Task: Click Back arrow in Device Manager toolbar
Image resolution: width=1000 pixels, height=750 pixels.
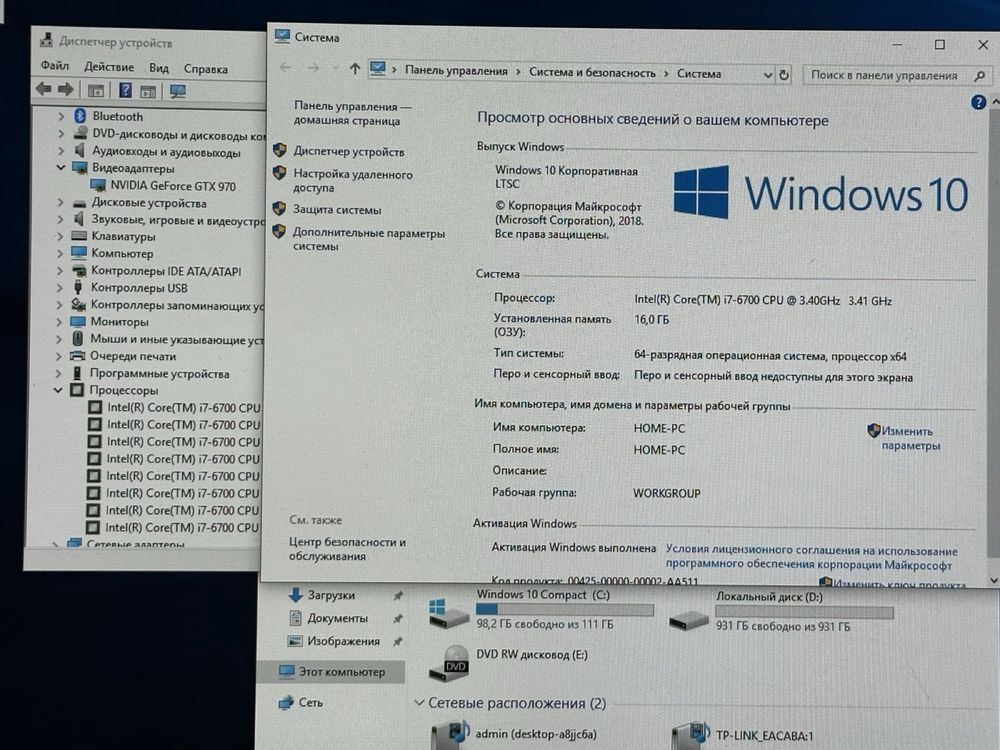Action: (43, 89)
